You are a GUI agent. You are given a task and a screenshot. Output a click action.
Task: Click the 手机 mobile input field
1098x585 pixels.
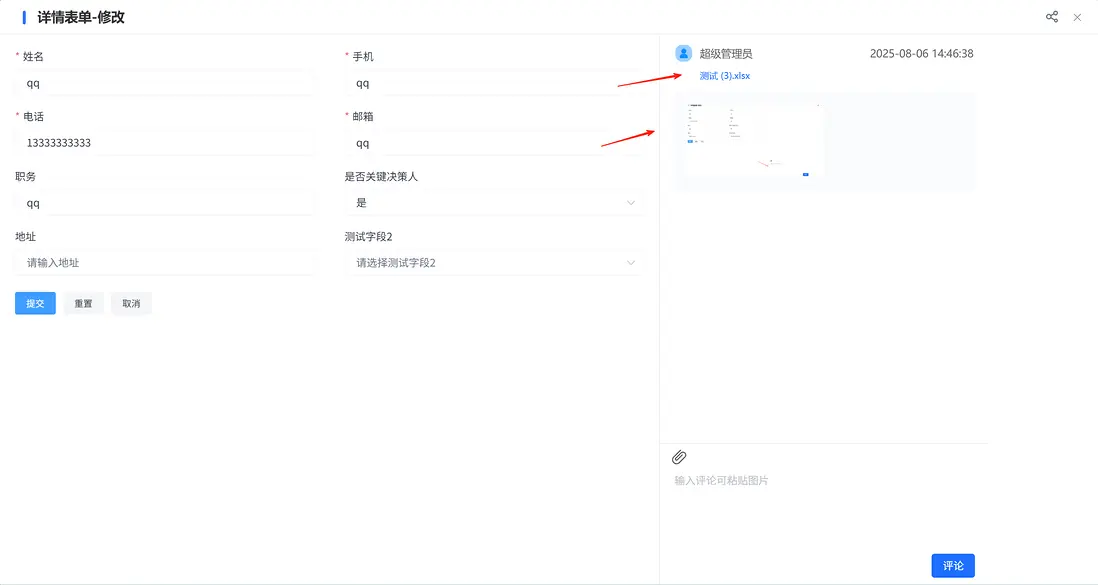[x=494, y=83]
